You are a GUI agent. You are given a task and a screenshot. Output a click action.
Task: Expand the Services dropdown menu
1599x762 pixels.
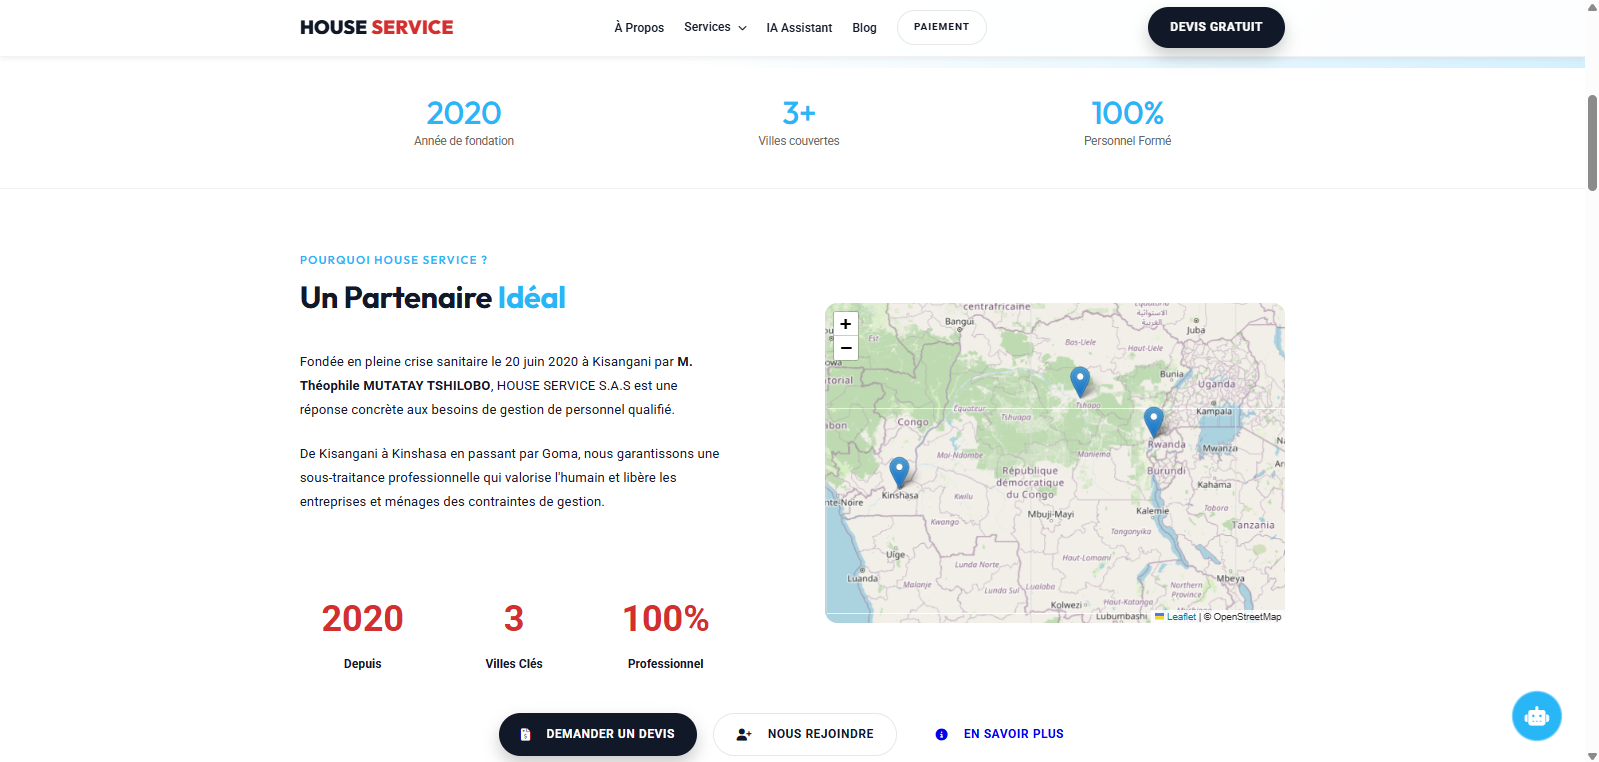715,27
